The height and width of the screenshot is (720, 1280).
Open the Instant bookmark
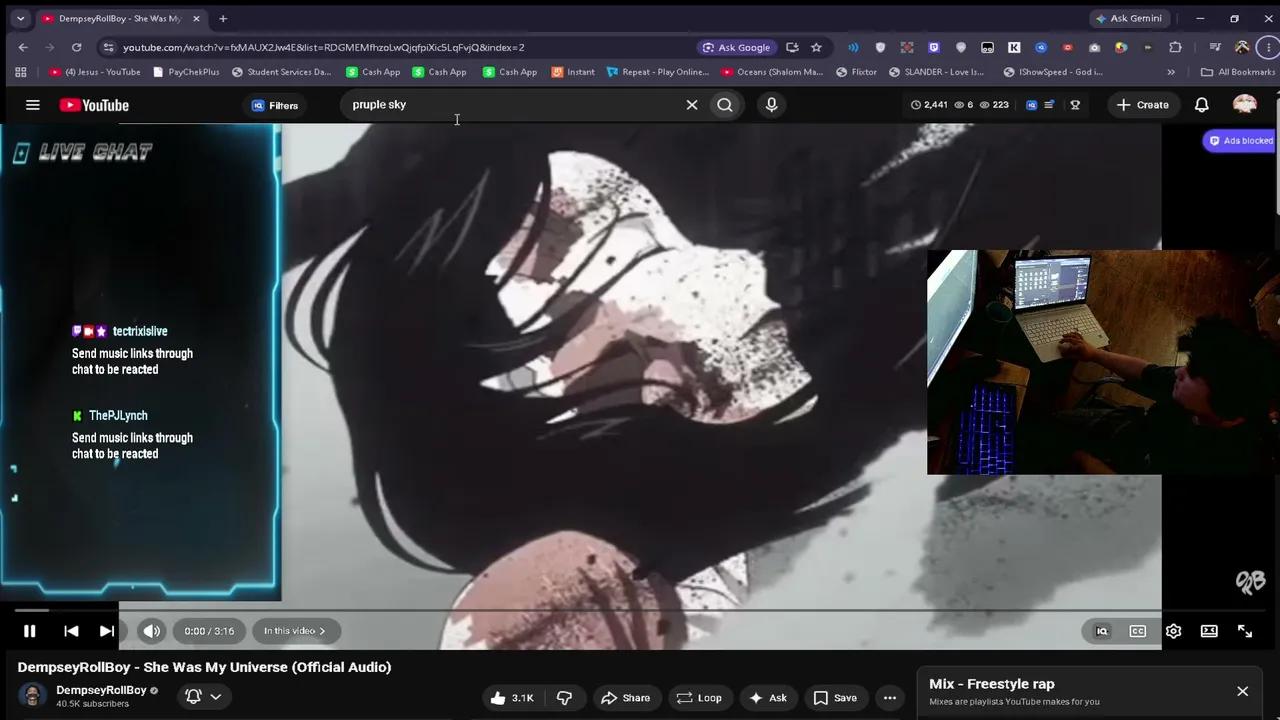click(x=573, y=72)
